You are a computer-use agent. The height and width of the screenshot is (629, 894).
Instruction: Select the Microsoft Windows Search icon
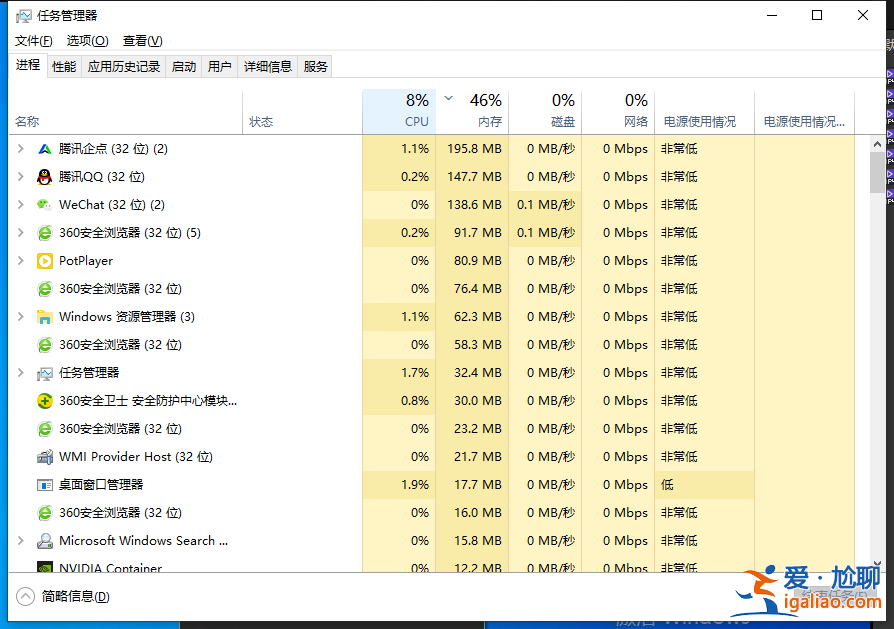[44, 540]
